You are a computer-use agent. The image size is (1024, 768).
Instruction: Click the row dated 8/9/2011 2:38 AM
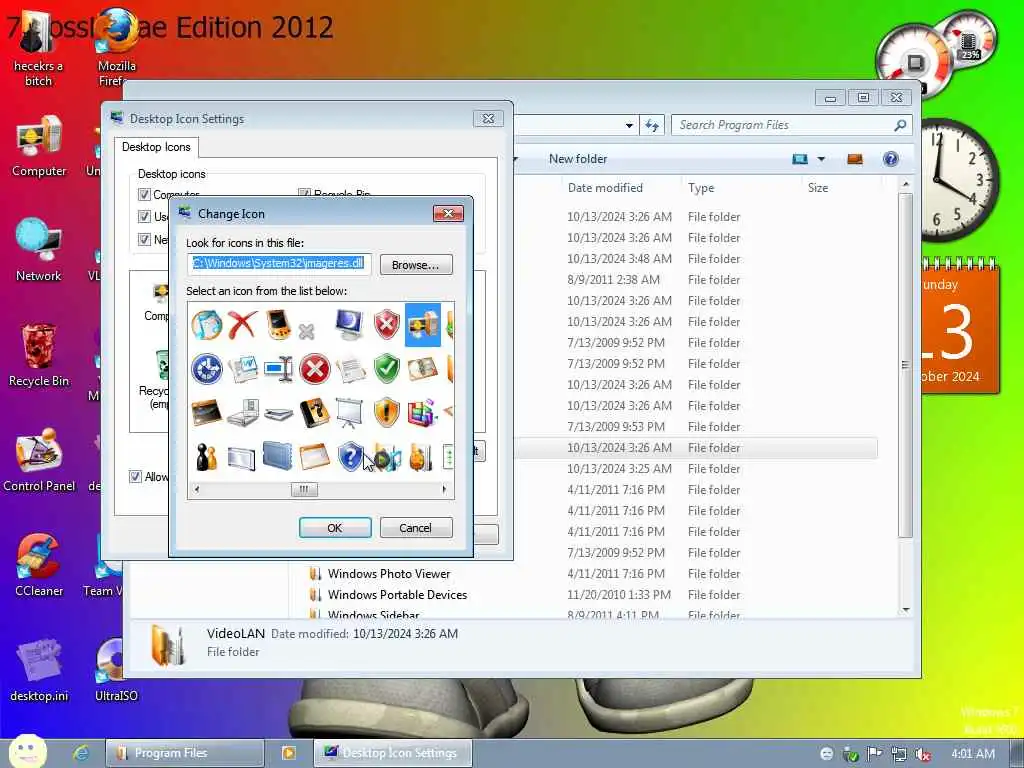pyautogui.click(x=697, y=280)
